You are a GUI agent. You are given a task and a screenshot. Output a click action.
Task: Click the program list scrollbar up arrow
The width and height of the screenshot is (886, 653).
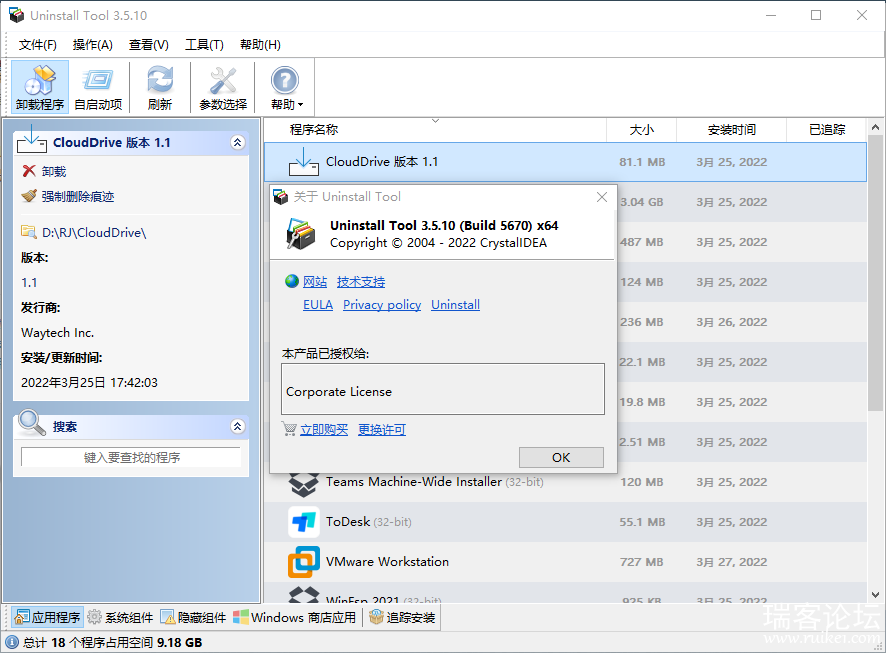[x=875, y=128]
